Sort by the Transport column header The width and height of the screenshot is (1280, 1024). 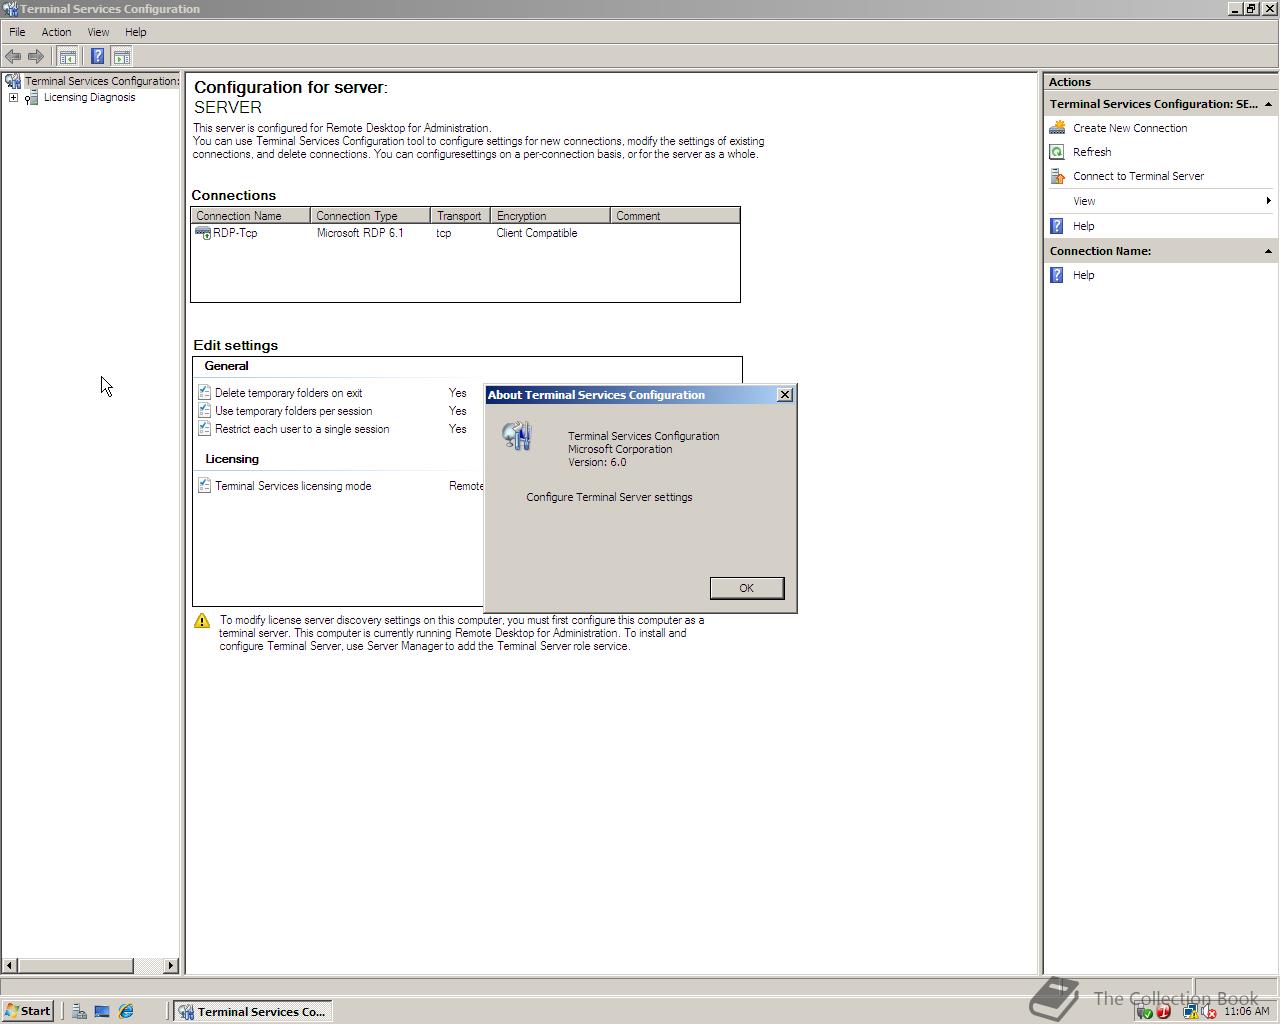pos(460,216)
